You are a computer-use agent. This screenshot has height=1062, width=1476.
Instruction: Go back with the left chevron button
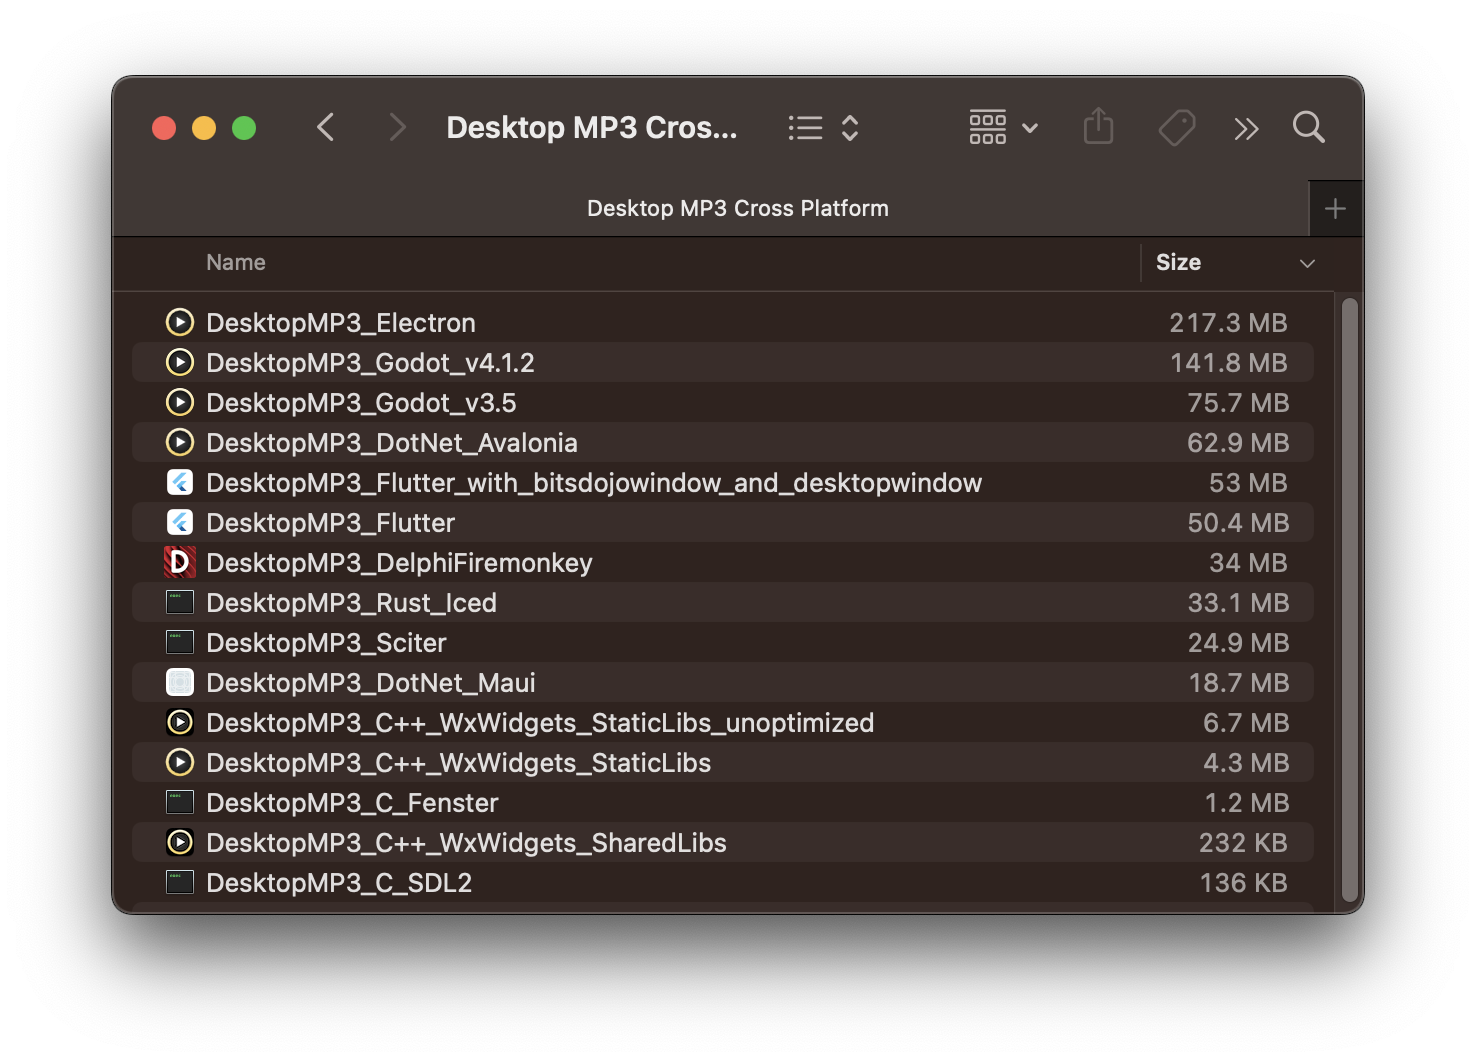(x=325, y=128)
